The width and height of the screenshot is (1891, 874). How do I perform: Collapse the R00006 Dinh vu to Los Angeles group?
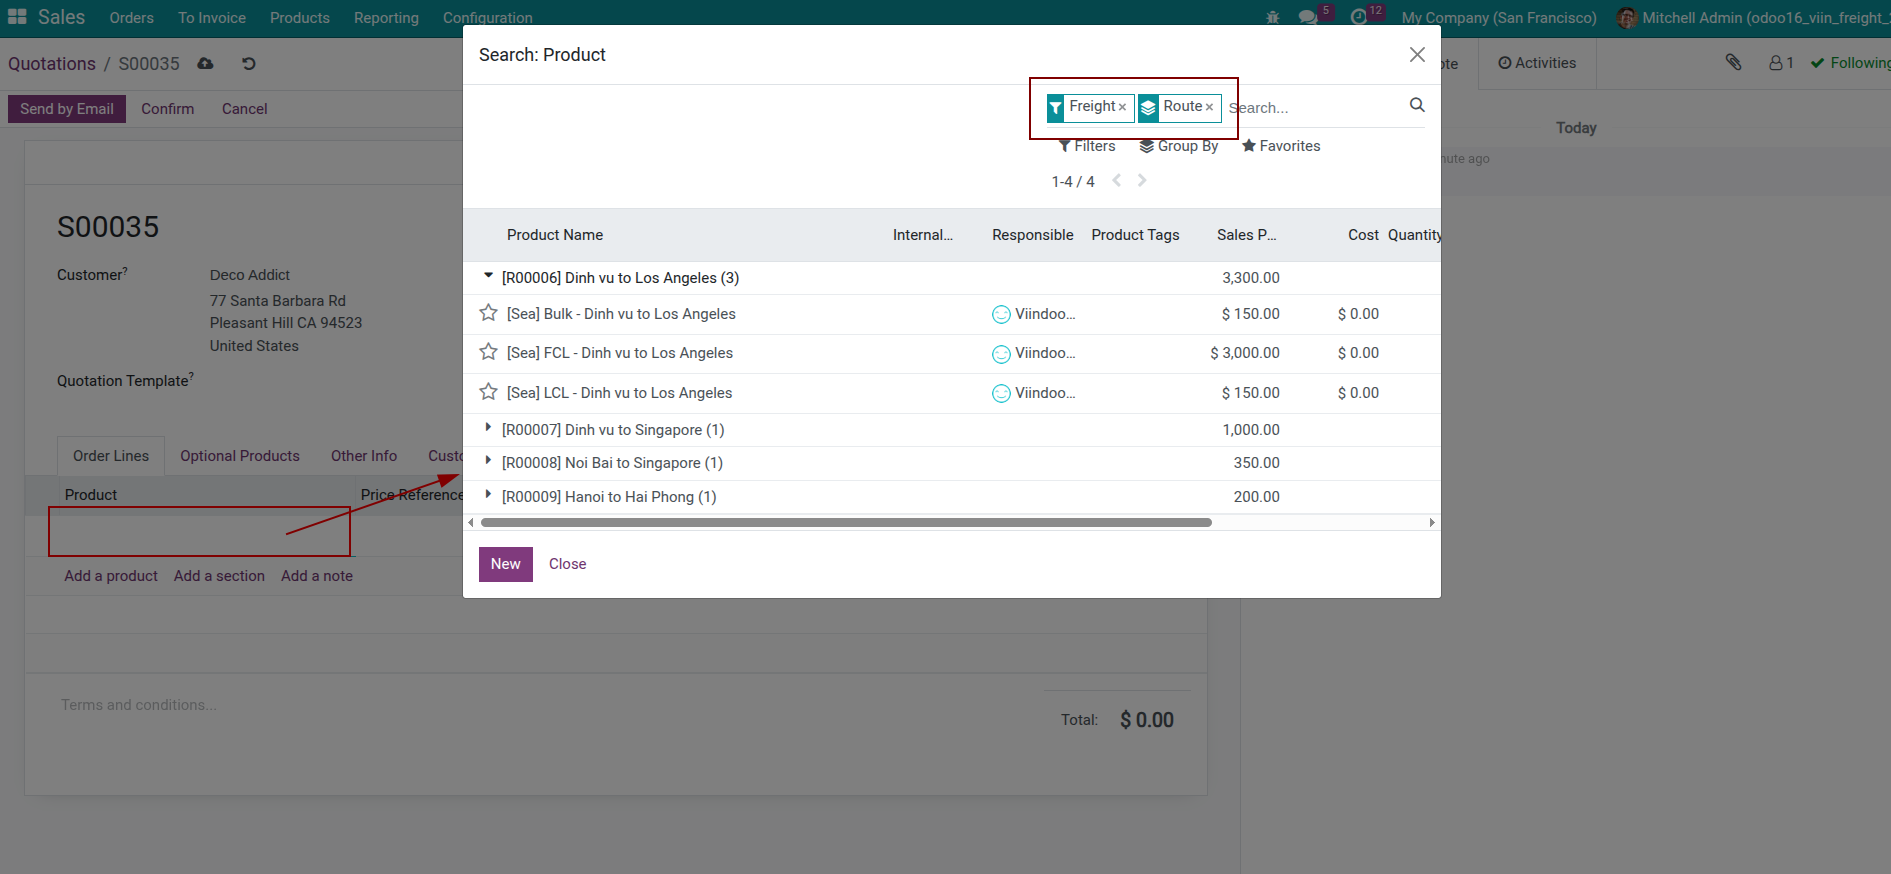tap(488, 277)
